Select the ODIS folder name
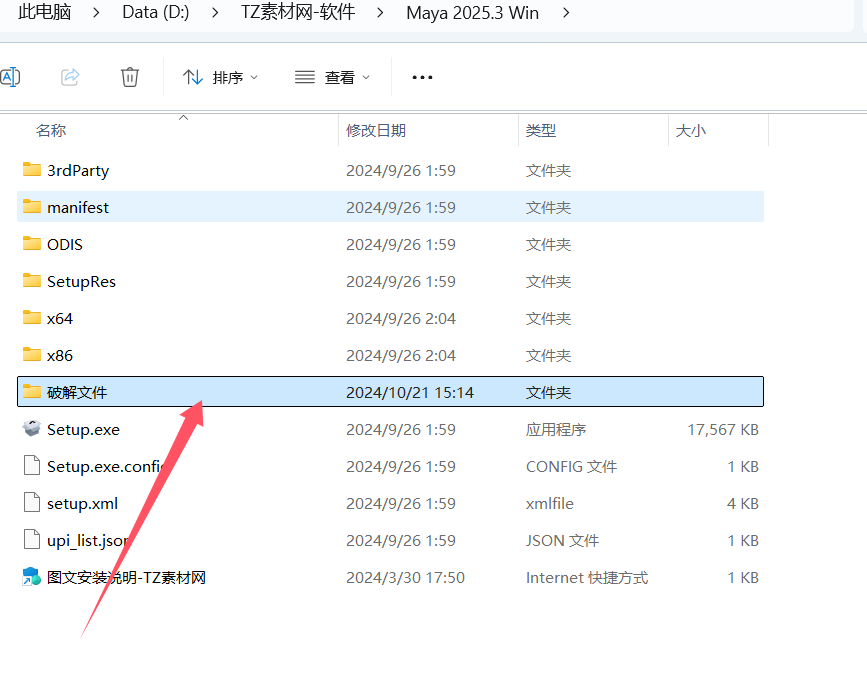This screenshot has height=678, width=867. 65,244
